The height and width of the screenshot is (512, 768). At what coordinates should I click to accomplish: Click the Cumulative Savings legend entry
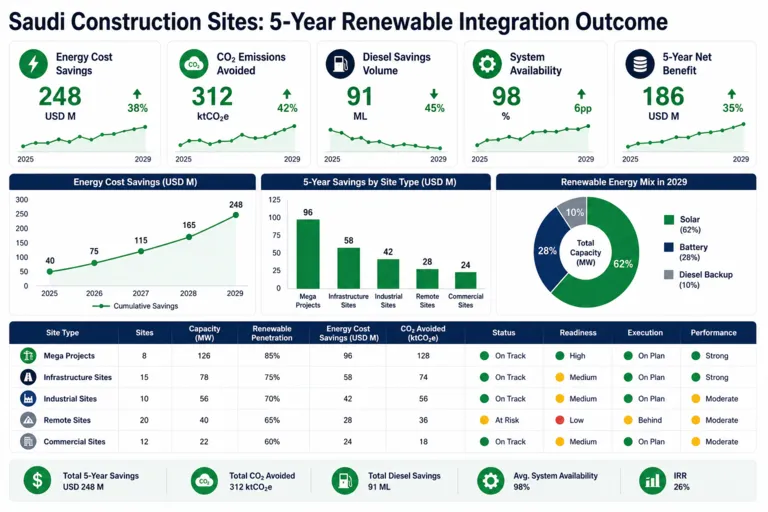click(x=135, y=306)
